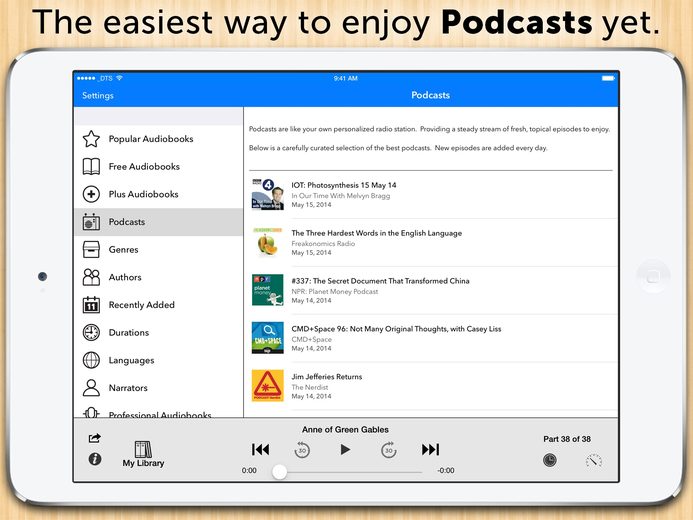Click the Genres archive box icon

(91, 250)
